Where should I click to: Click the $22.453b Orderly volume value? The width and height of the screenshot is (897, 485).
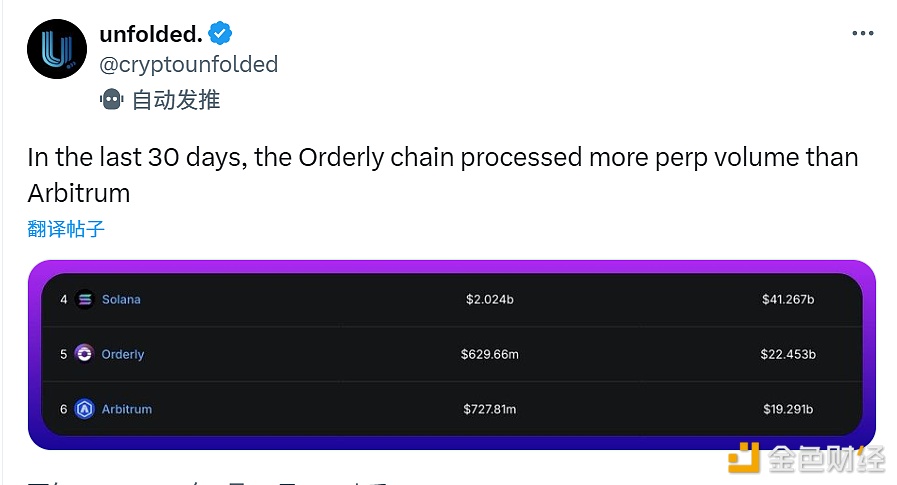coord(788,354)
